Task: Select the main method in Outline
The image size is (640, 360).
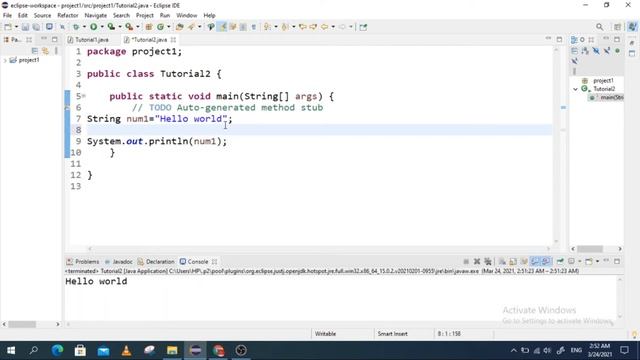Action: [607, 98]
